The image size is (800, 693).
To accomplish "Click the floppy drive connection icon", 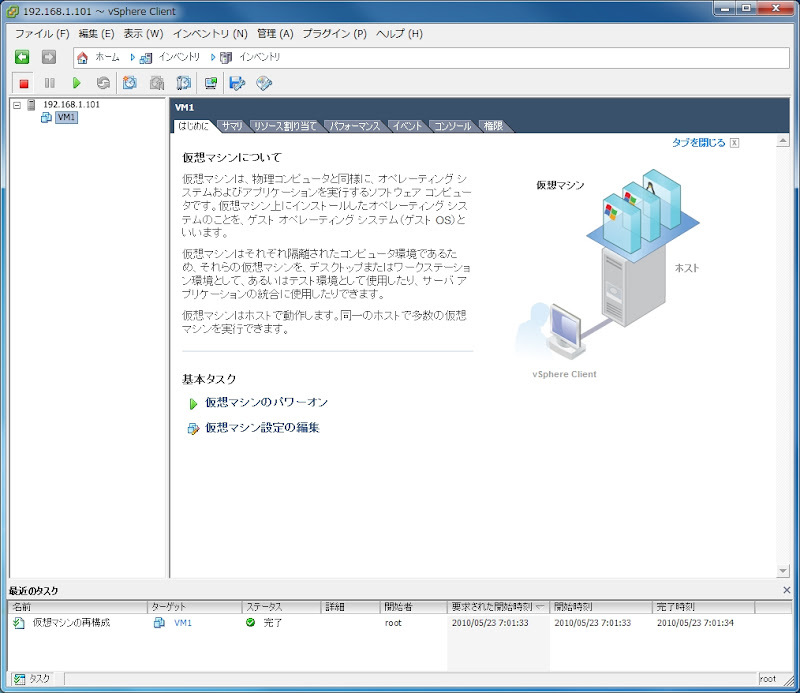I will pyautogui.click(x=237, y=83).
